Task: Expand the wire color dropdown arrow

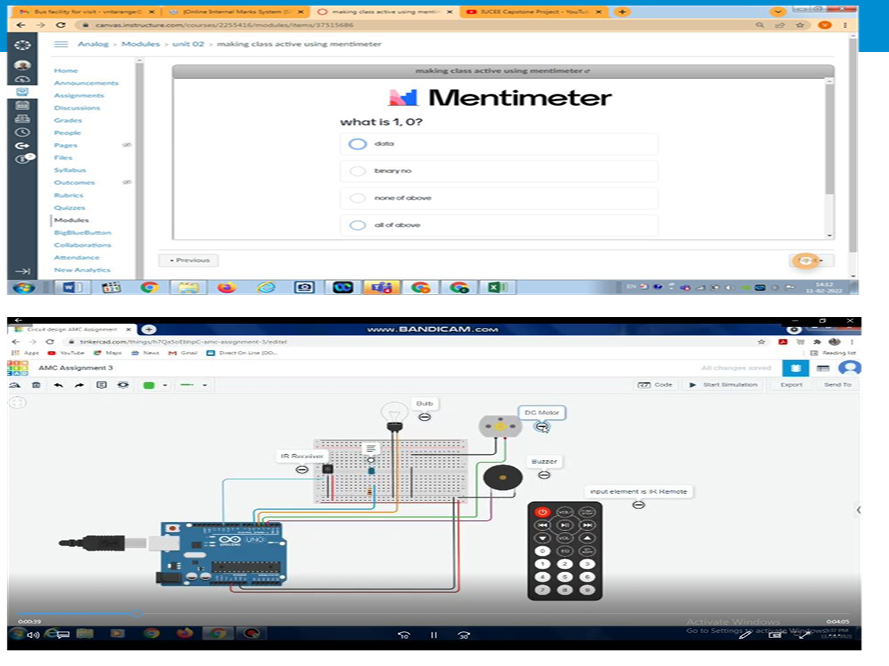Action: (x=165, y=385)
